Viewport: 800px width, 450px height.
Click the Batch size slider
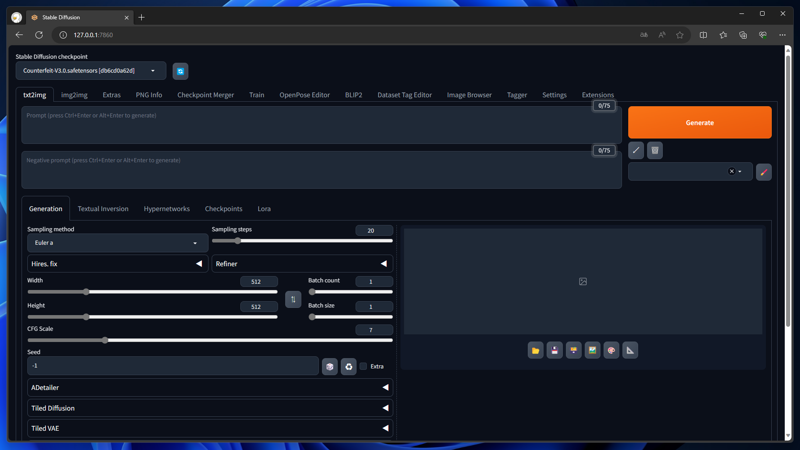point(351,317)
